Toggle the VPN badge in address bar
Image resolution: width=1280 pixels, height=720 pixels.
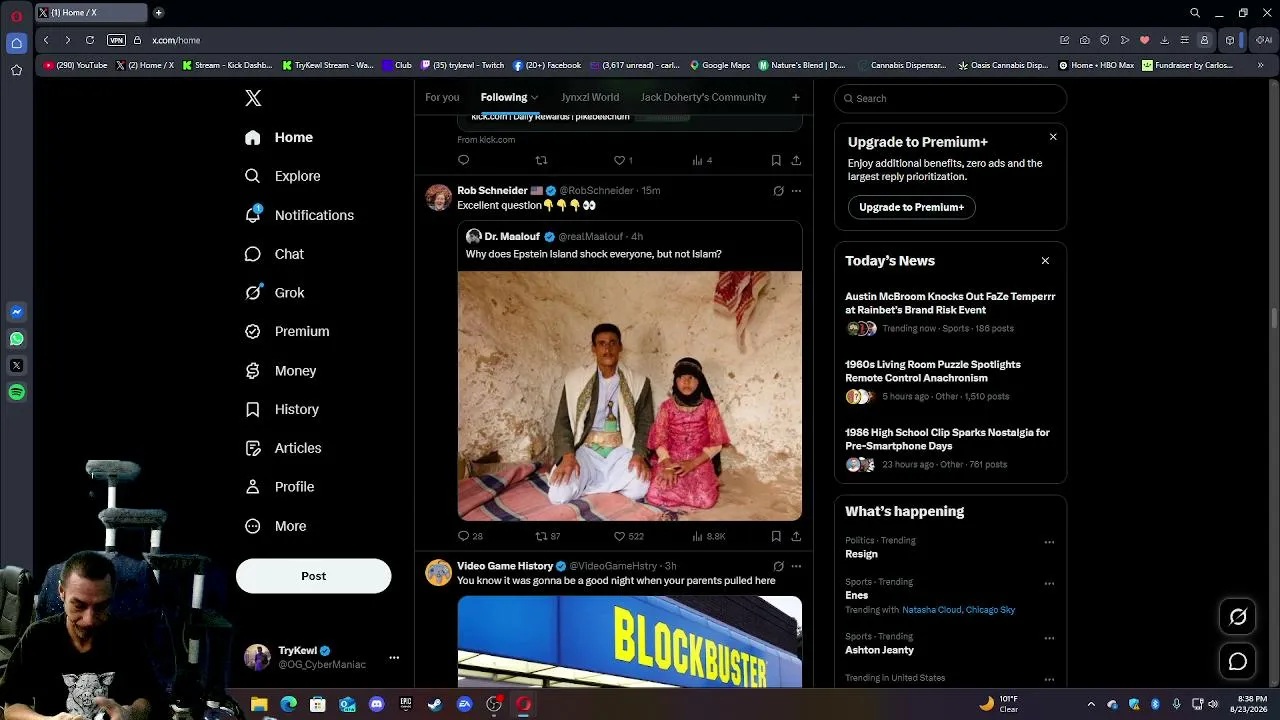click(x=116, y=40)
